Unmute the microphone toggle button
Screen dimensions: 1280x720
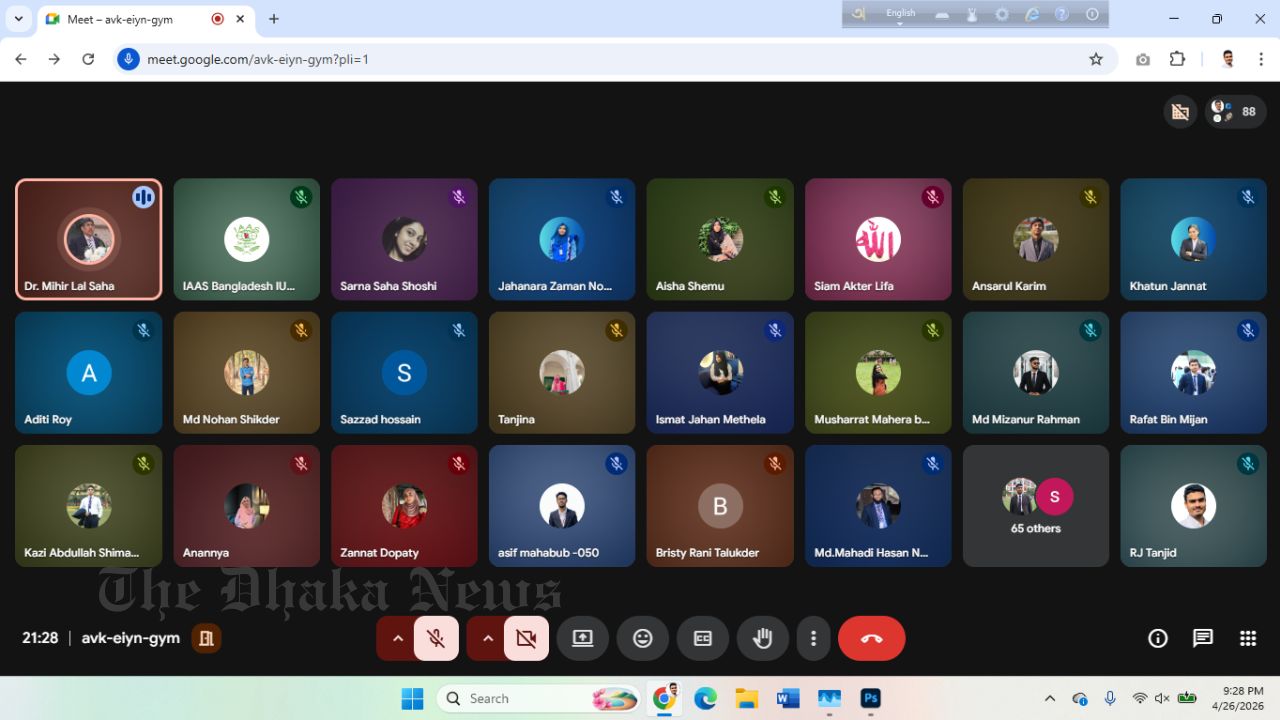(x=436, y=638)
